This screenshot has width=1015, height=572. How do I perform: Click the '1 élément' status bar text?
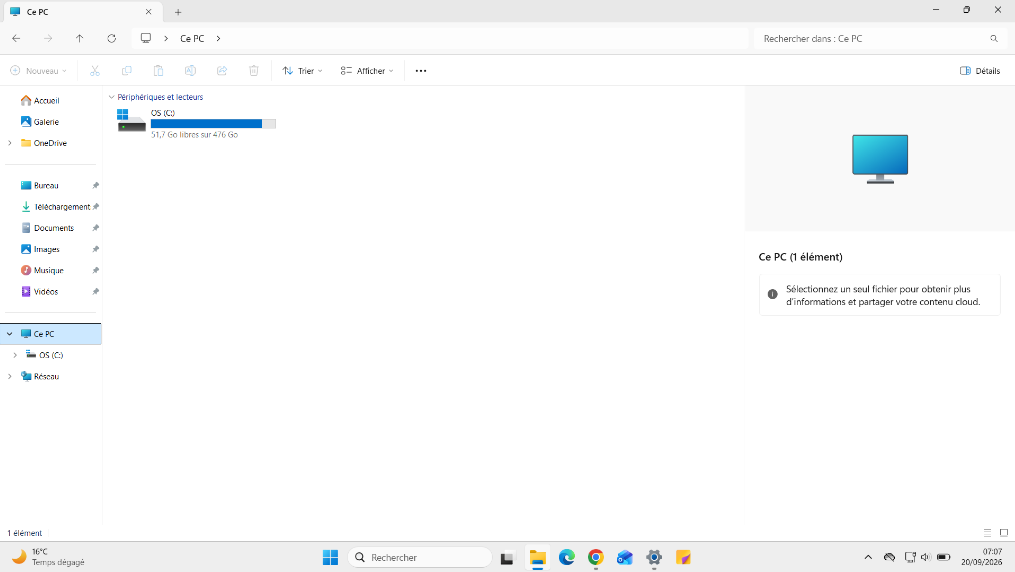point(25,533)
